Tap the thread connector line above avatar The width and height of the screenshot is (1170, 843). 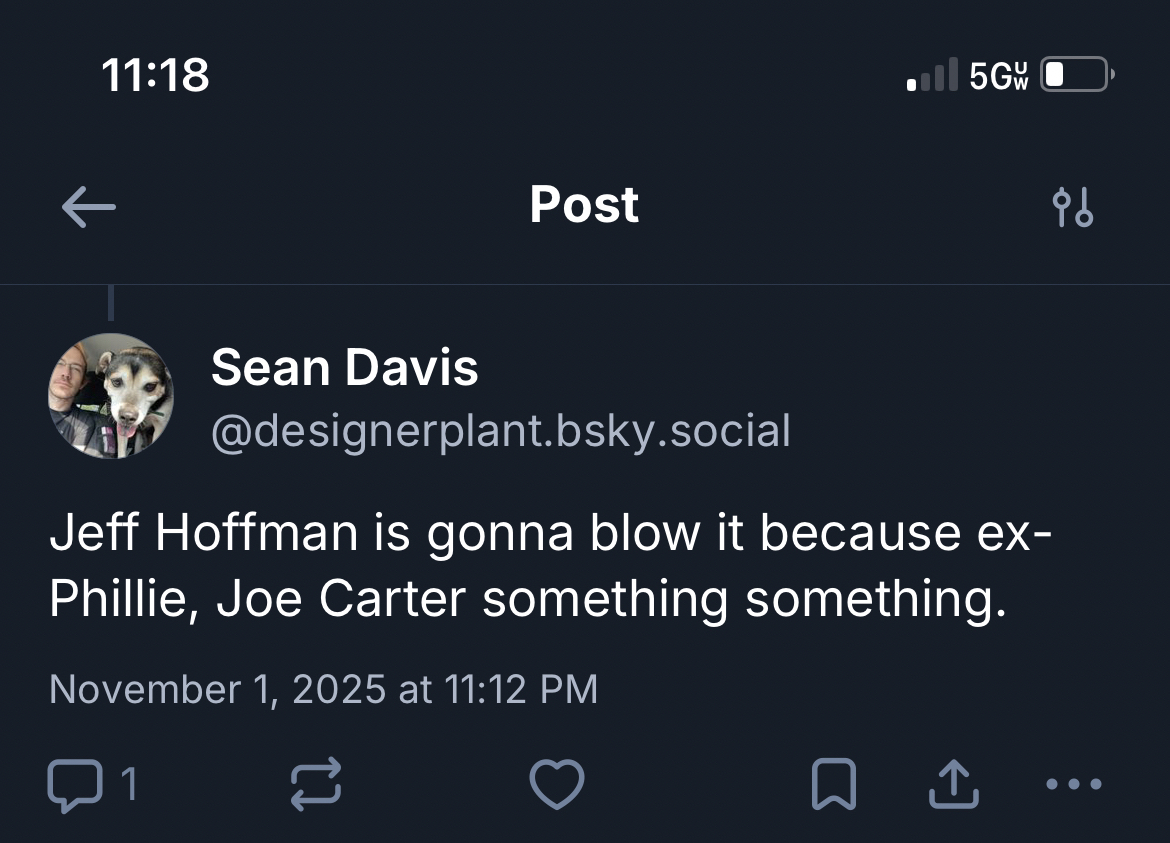[110, 303]
